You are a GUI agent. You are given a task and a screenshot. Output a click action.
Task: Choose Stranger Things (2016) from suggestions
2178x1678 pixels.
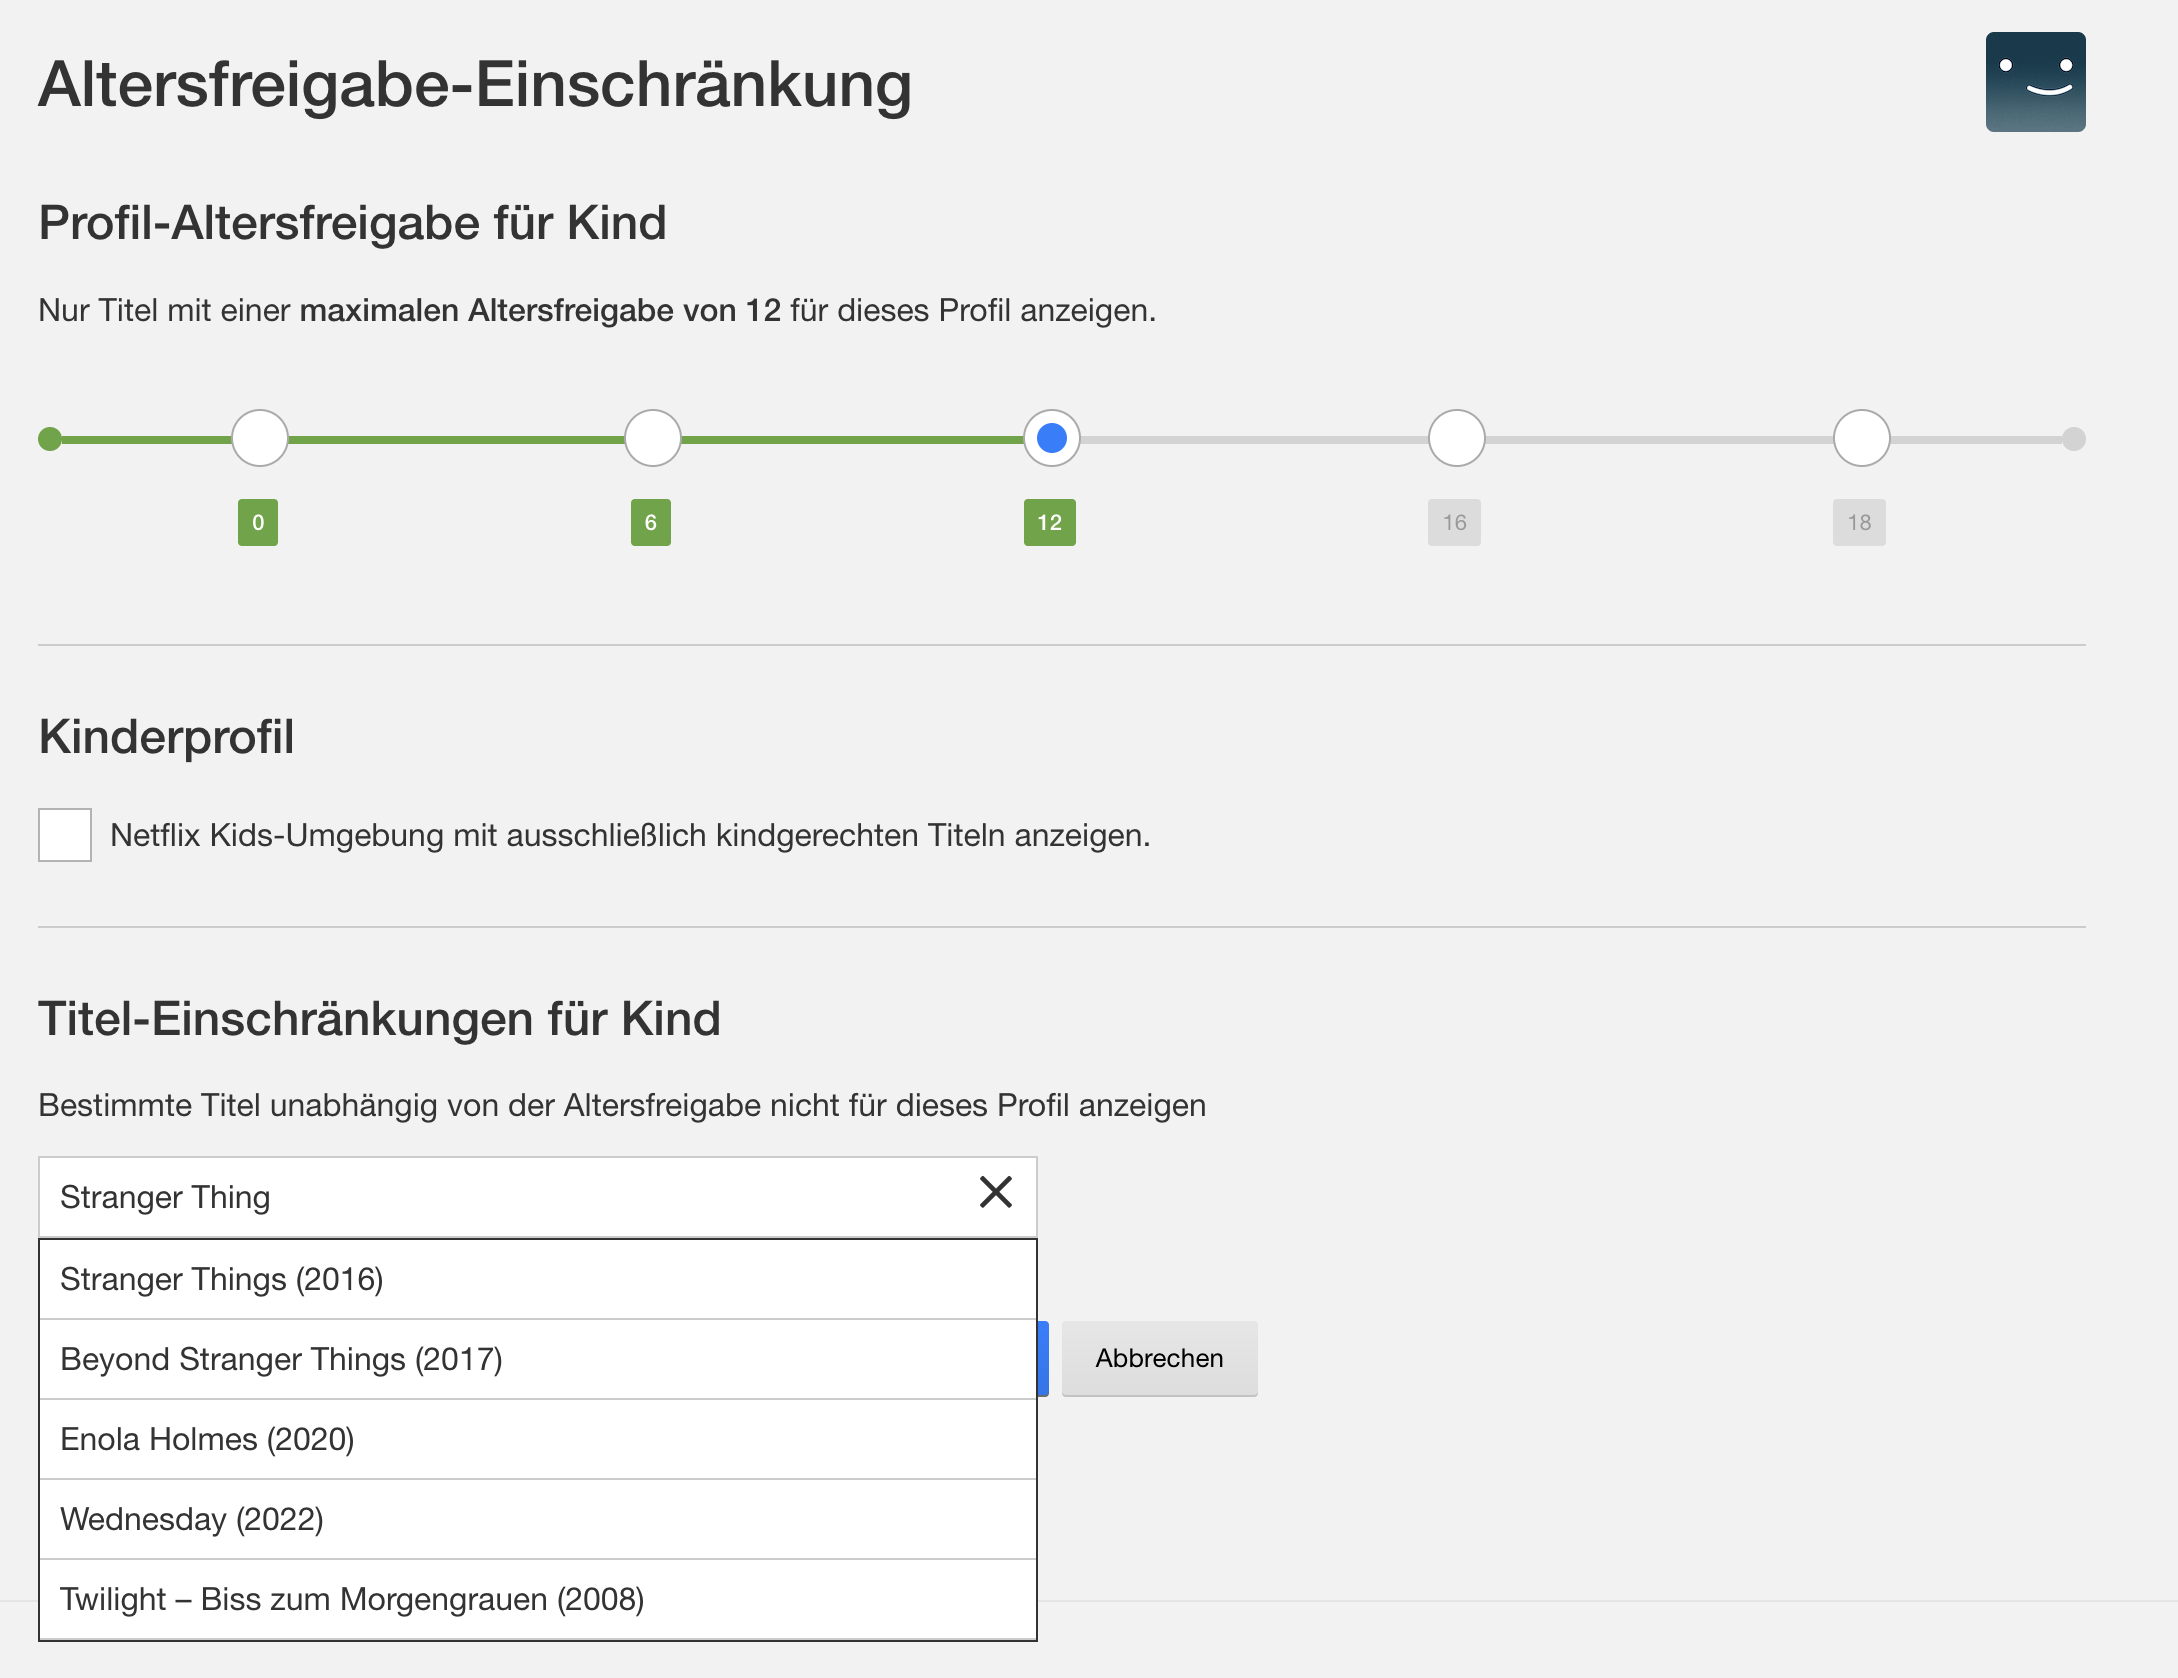click(x=538, y=1279)
